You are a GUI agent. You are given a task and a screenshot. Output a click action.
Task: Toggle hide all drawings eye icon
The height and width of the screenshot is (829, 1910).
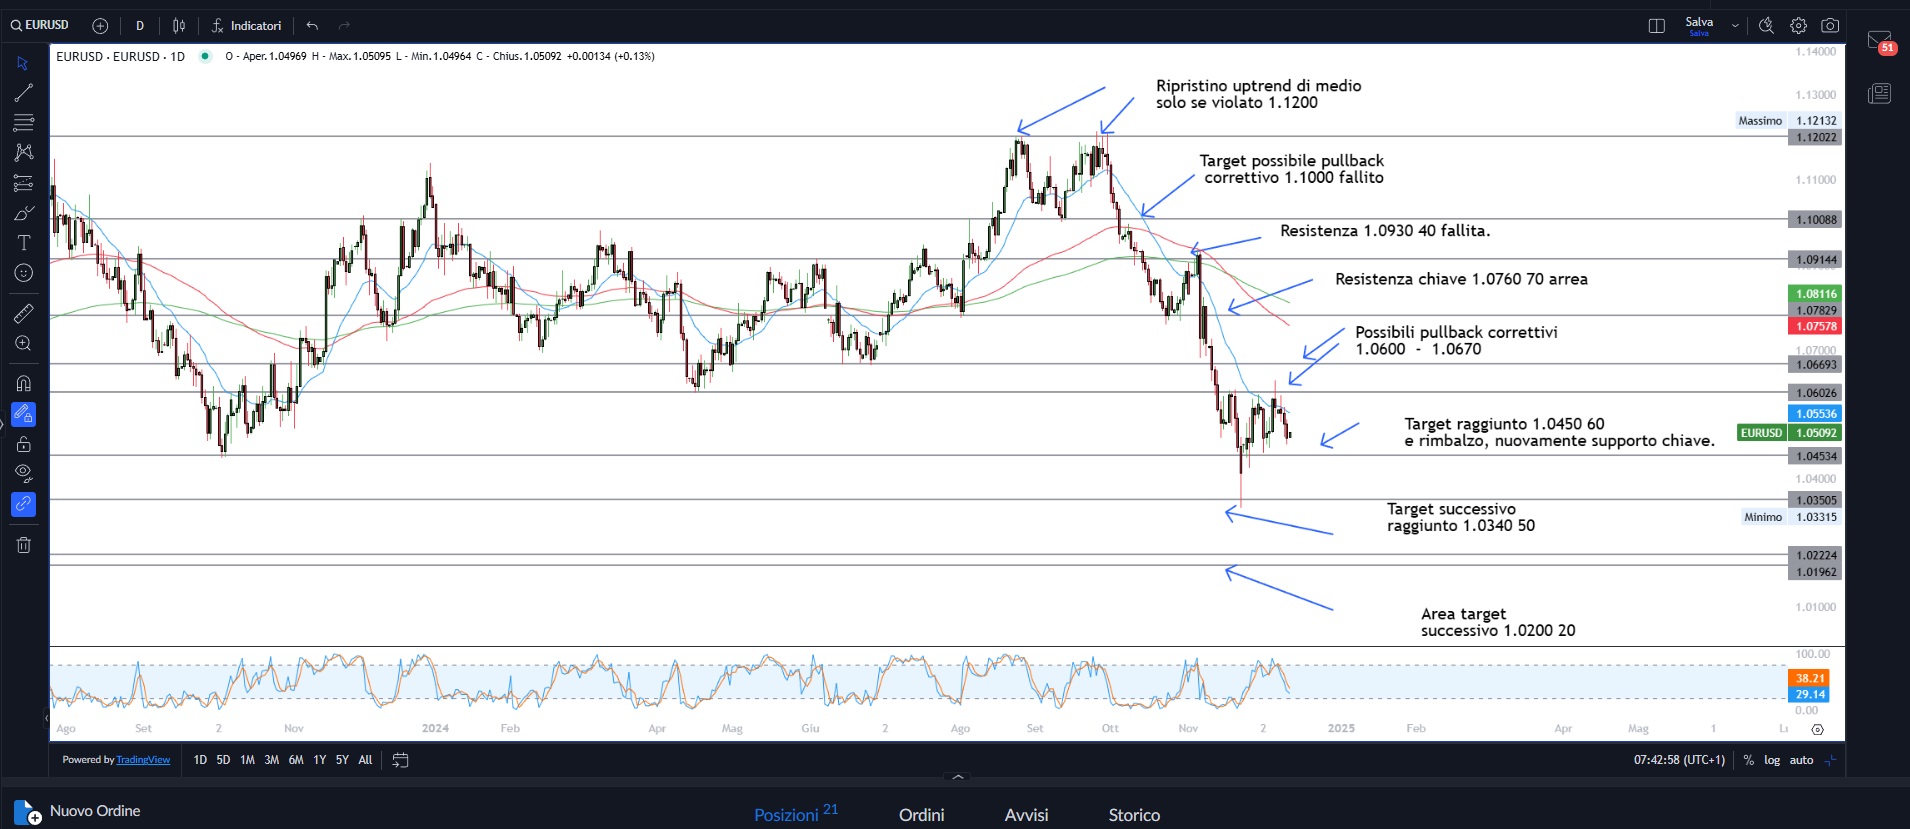point(23,473)
